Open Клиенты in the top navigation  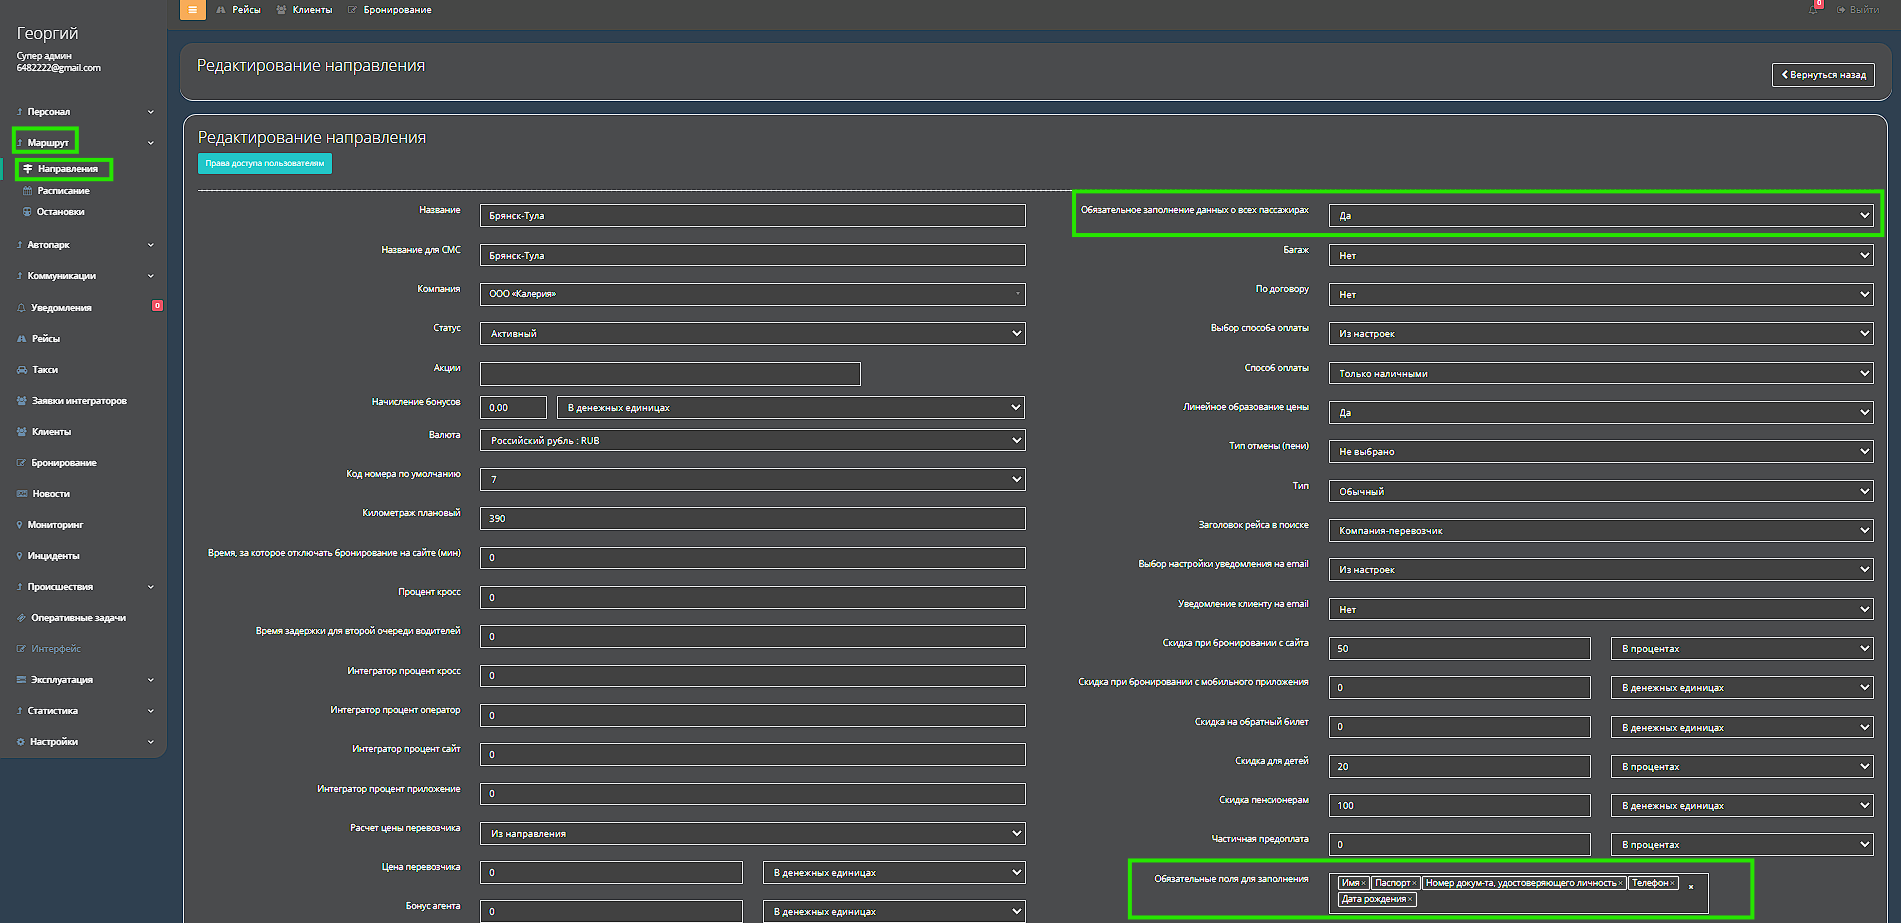point(311,10)
